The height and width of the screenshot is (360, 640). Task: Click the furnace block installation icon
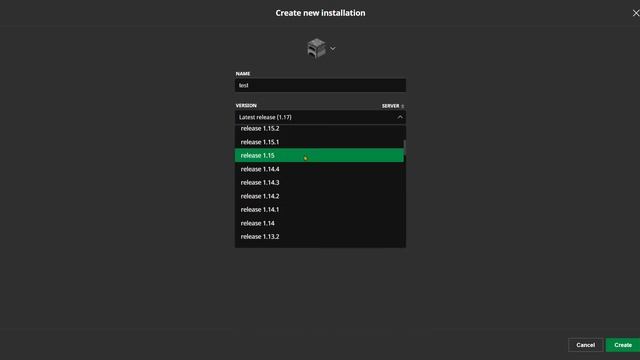tap(316, 48)
